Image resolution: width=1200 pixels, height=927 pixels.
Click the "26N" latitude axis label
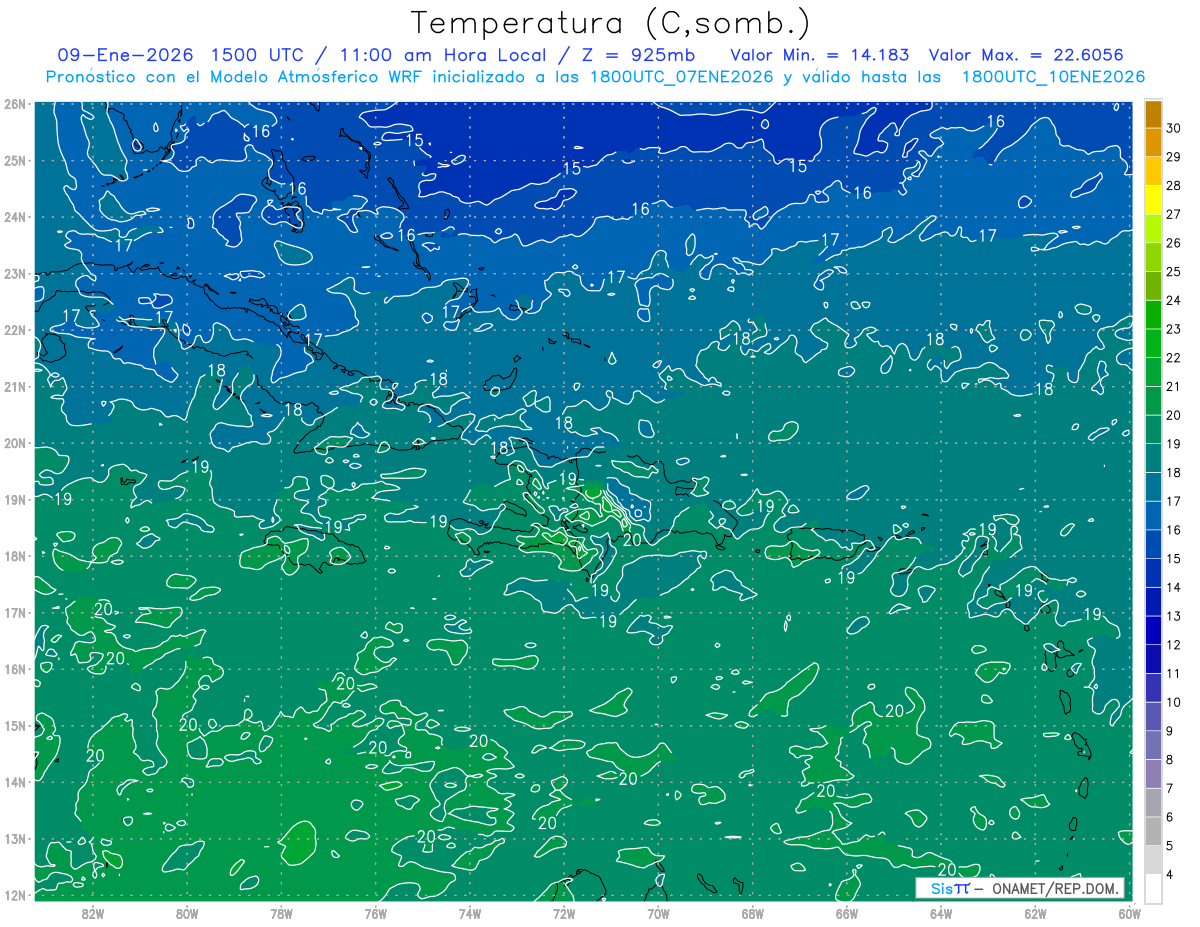point(14,103)
